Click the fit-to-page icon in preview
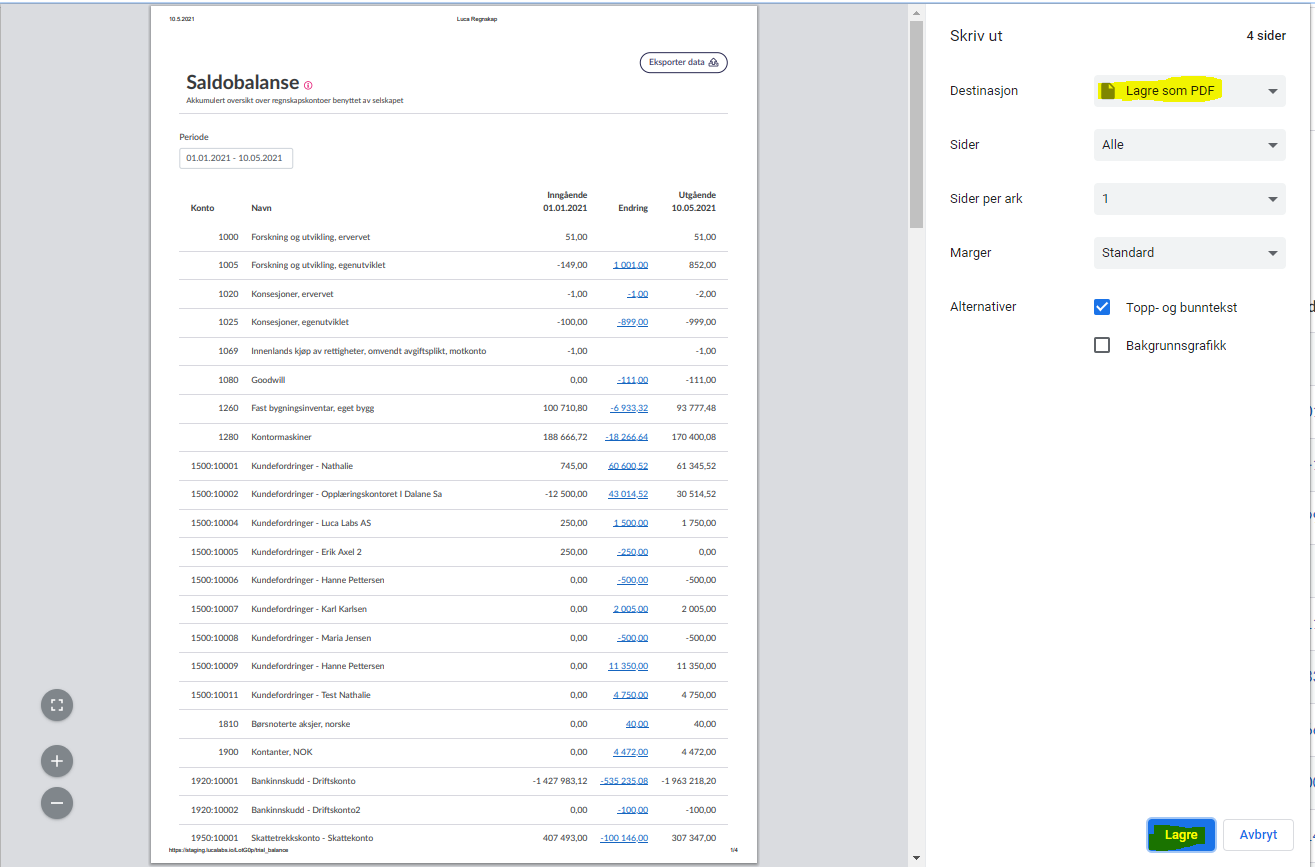Image resolution: width=1315 pixels, height=867 pixels. pyautogui.click(x=57, y=705)
